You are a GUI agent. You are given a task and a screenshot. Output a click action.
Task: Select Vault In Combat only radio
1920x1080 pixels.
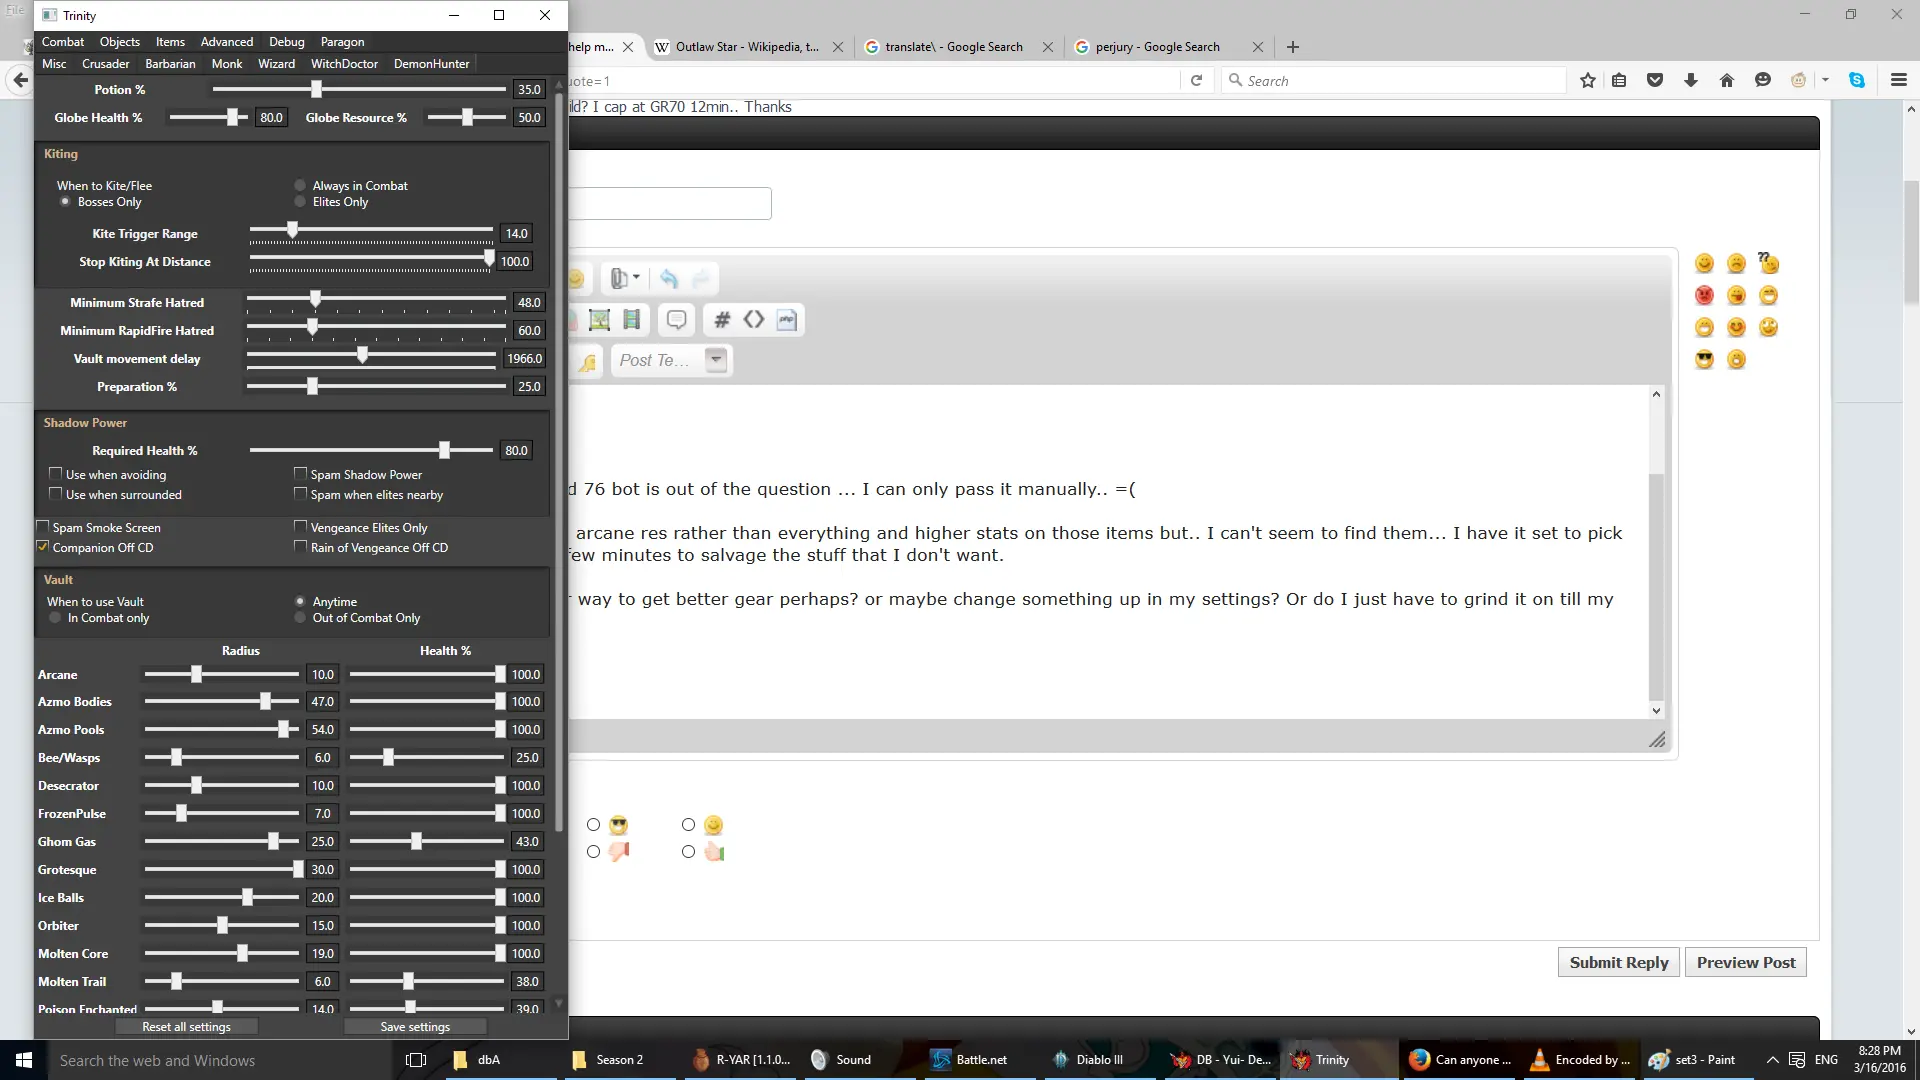[55, 617]
